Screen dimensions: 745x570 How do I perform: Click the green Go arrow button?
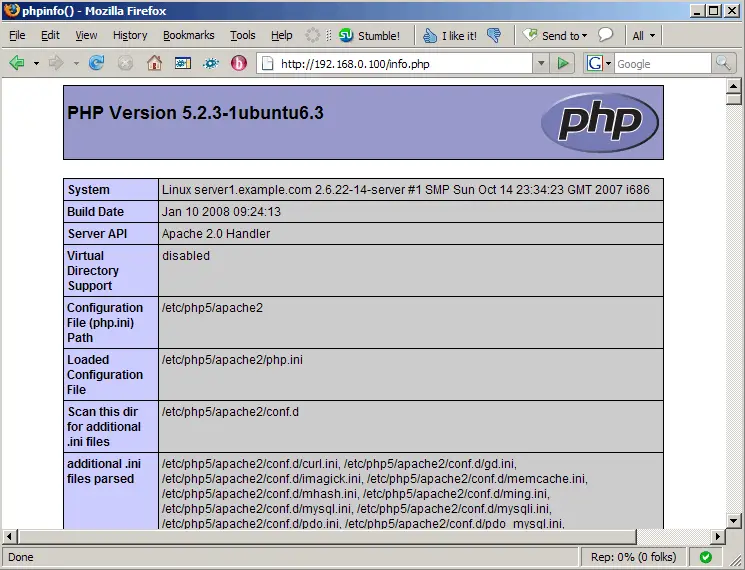click(x=563, y=63)
